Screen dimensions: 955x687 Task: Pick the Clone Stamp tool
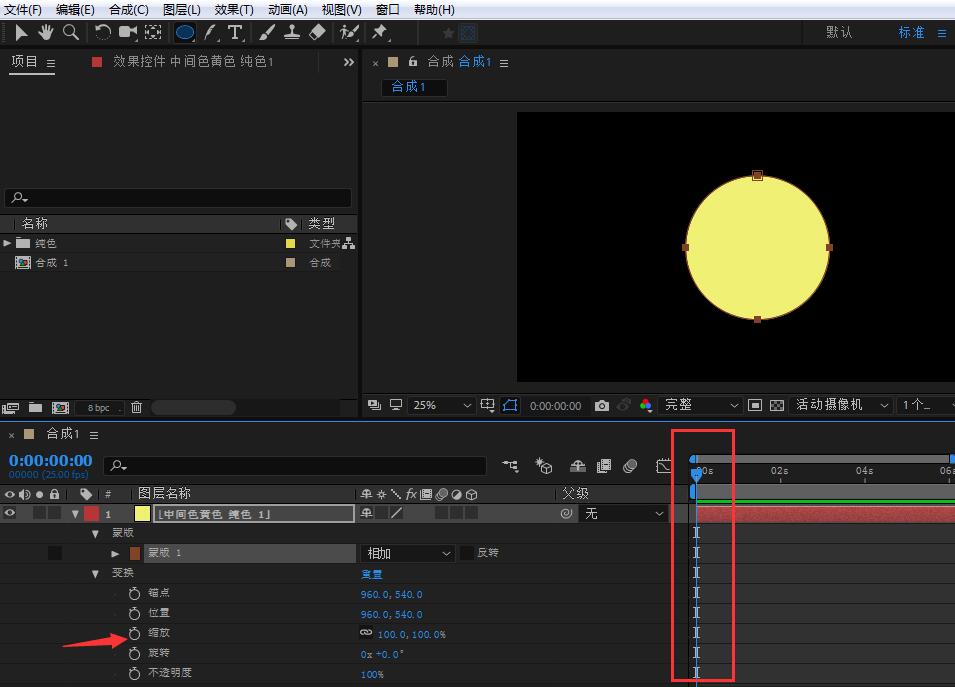click(292, 33)
